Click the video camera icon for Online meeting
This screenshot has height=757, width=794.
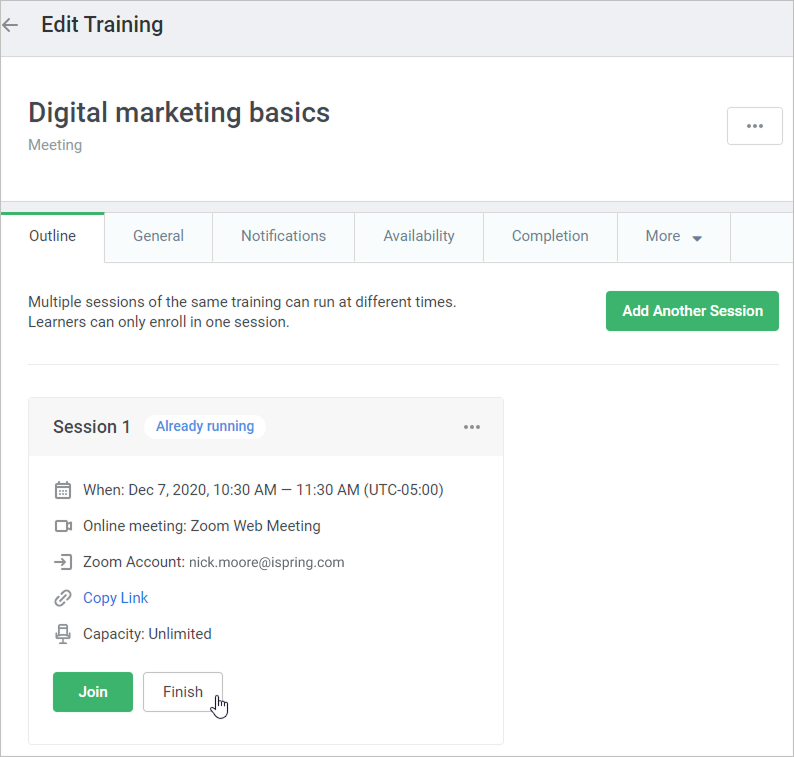point(63,526)
